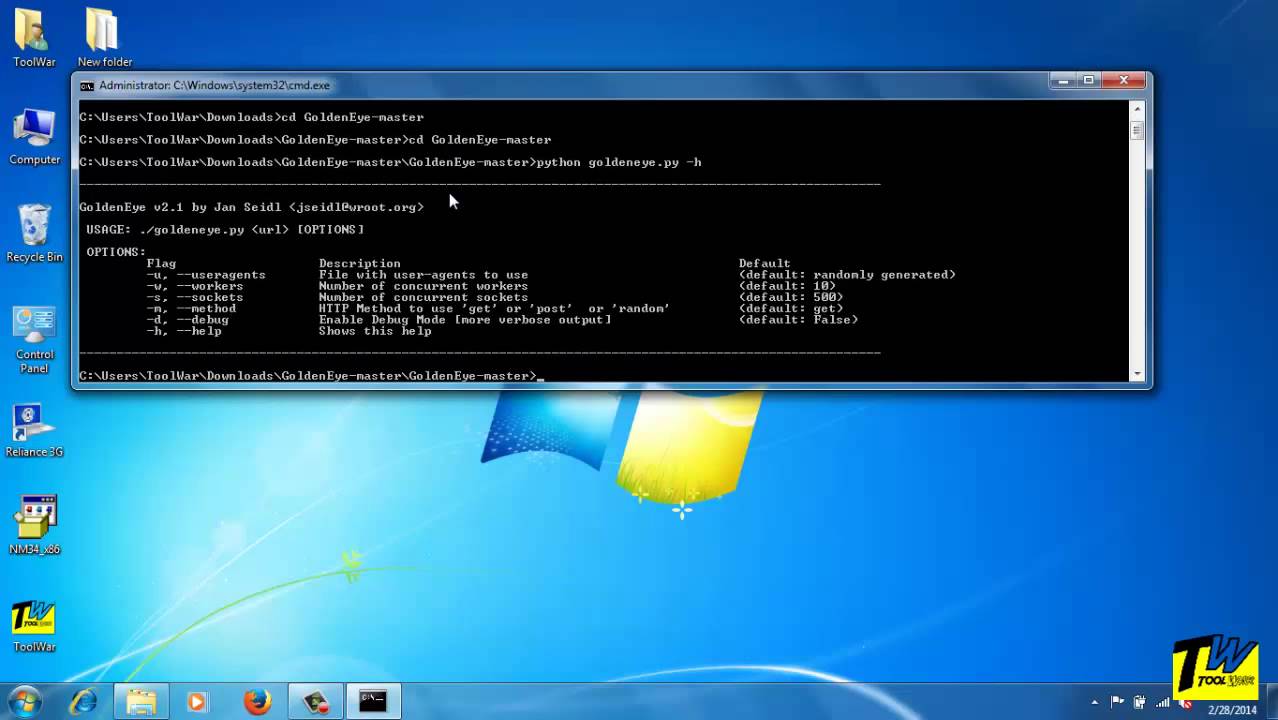
Task: Open the Action Center flag icon
Action: 1117,702
